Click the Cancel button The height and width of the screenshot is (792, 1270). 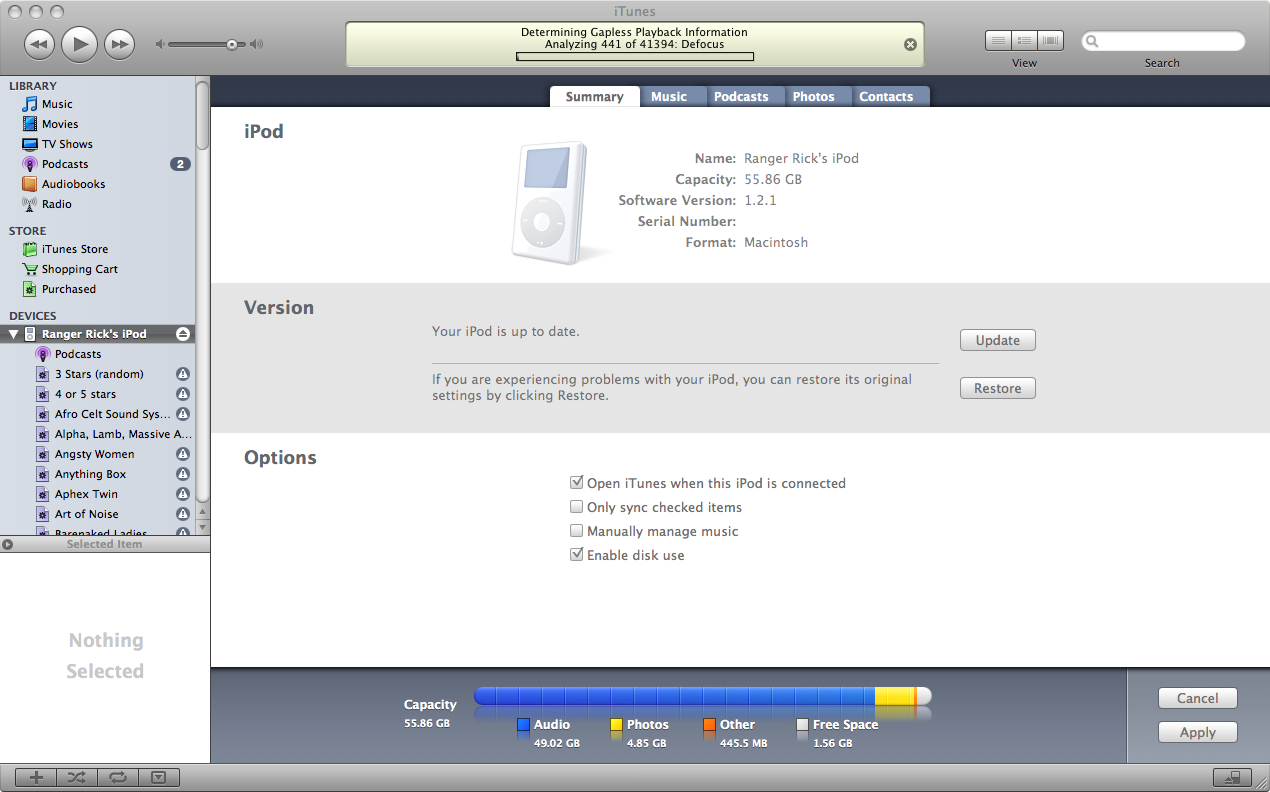(1198, 698)
